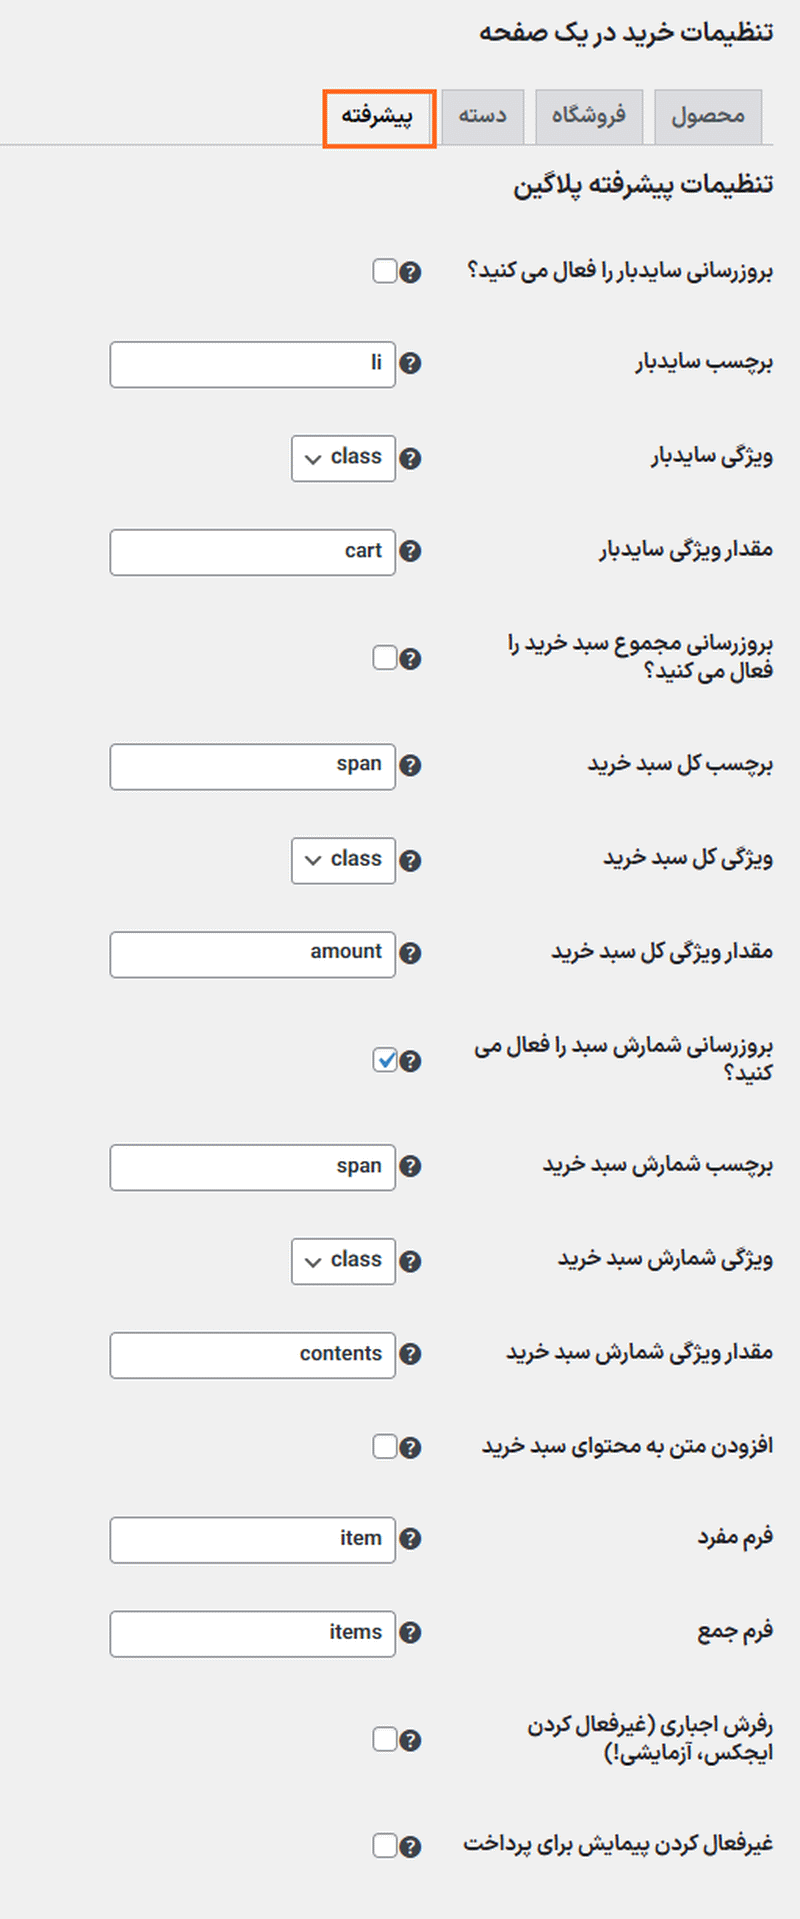This screenshot has width=800, height=1919.
Task: Enable the بروزرسانی سایدبار checkbox
Action: (383, 270)
